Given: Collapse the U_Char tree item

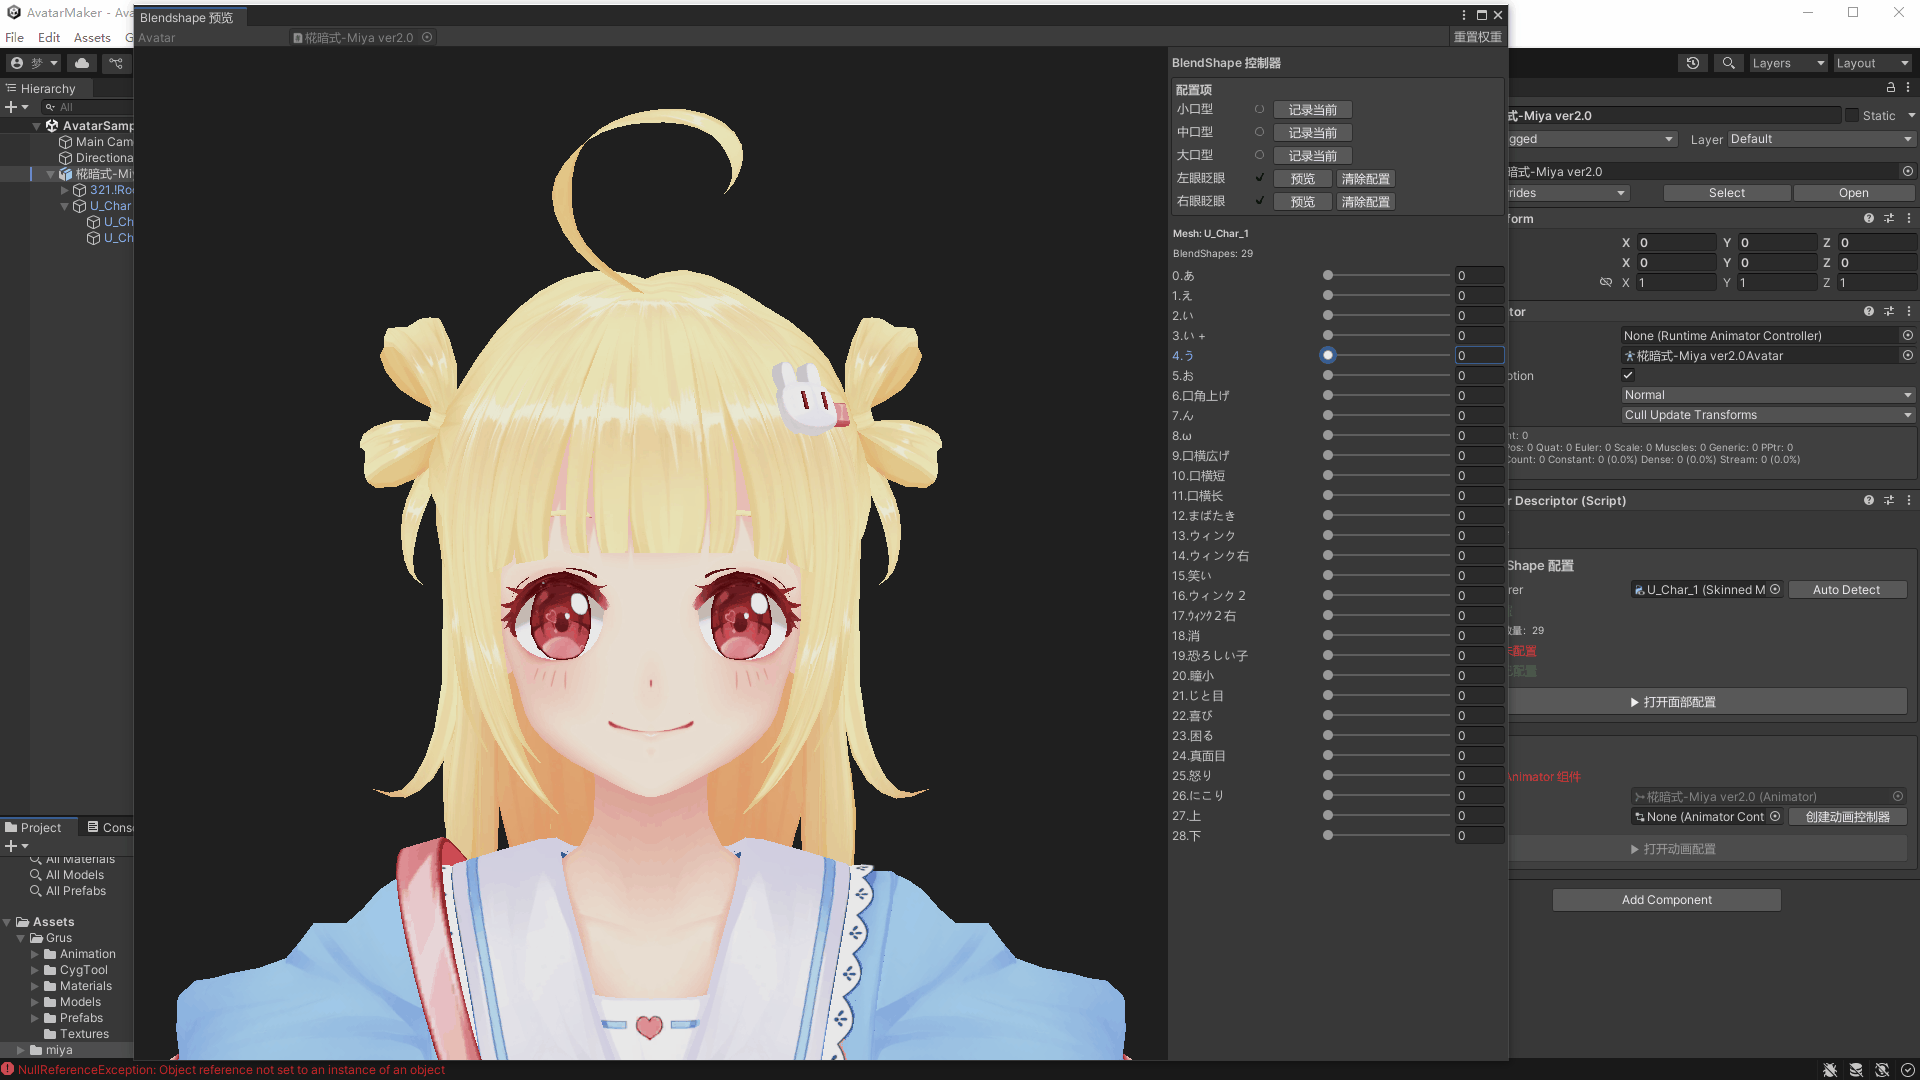Looking at the screenshot, I should [x=65, y=206].
